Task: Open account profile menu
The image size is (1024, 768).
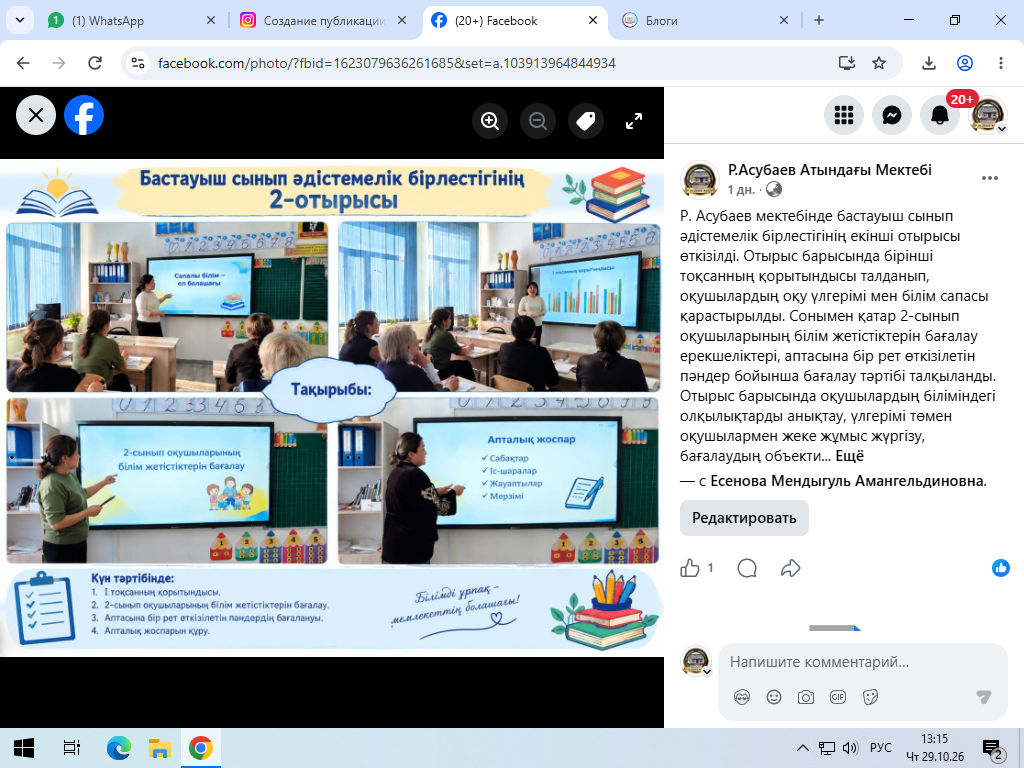Action: coord(988,116)
